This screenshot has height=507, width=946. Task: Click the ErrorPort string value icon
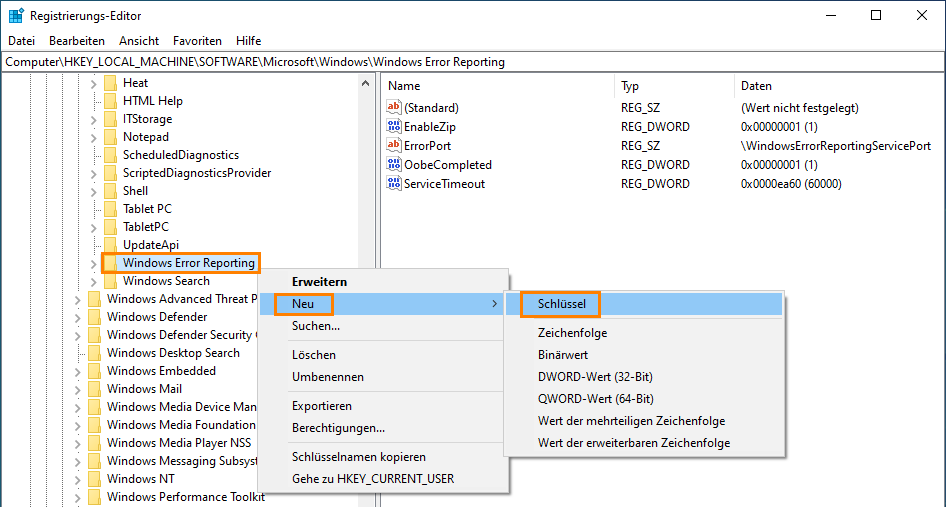point(394,145)
